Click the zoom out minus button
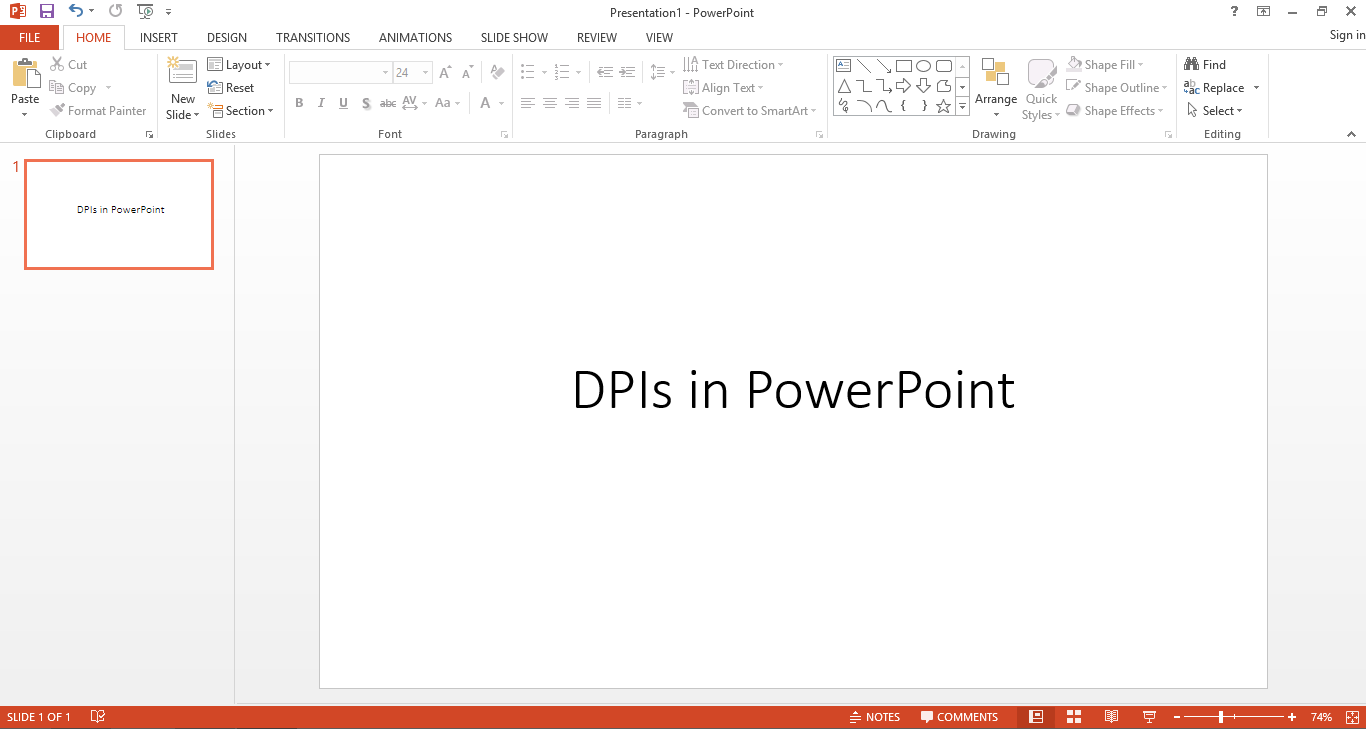 point(1177,717)
